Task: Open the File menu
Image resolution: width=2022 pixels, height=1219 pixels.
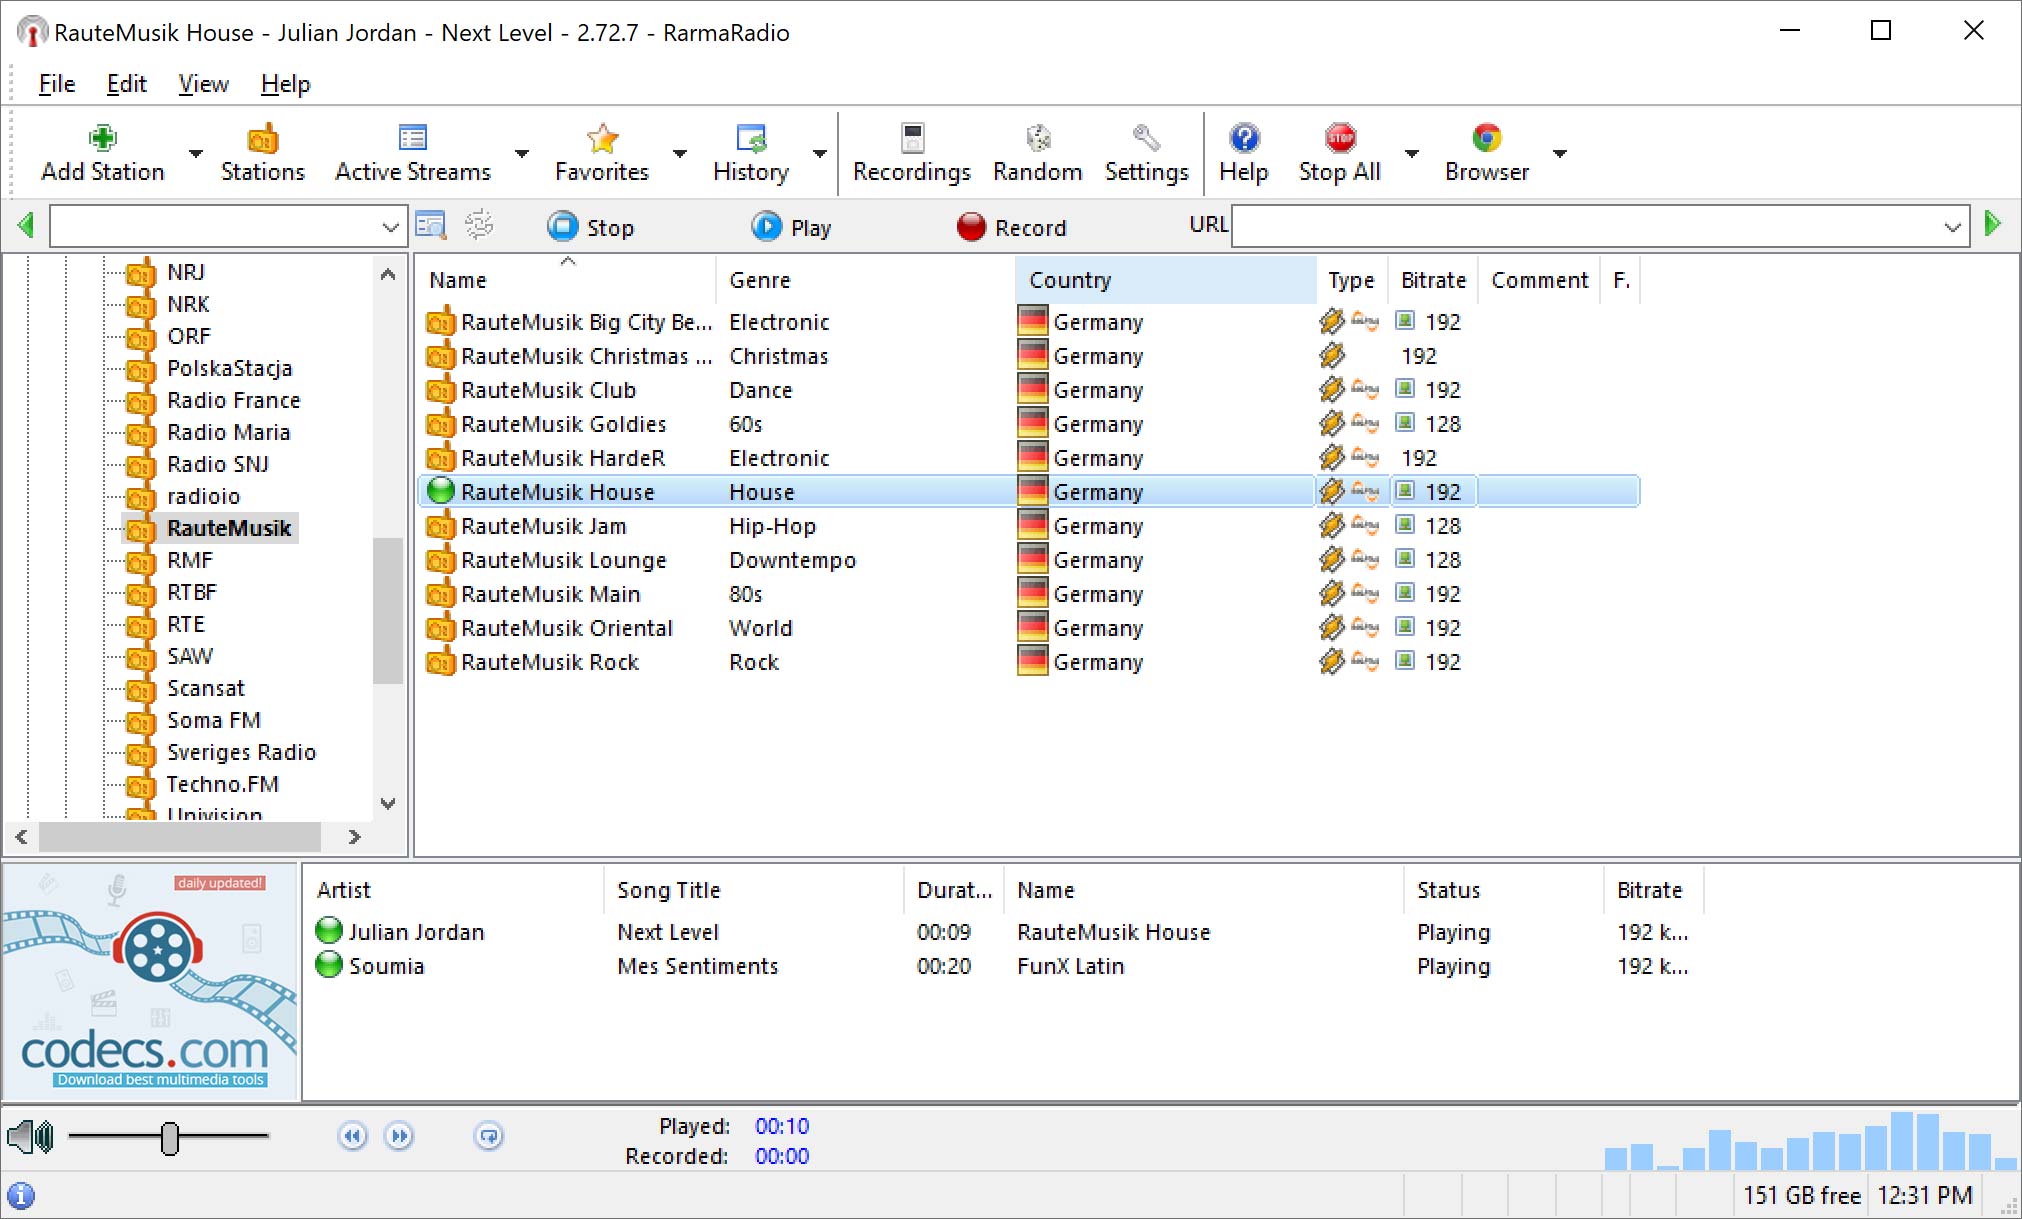Action: [x=57, y=84]
